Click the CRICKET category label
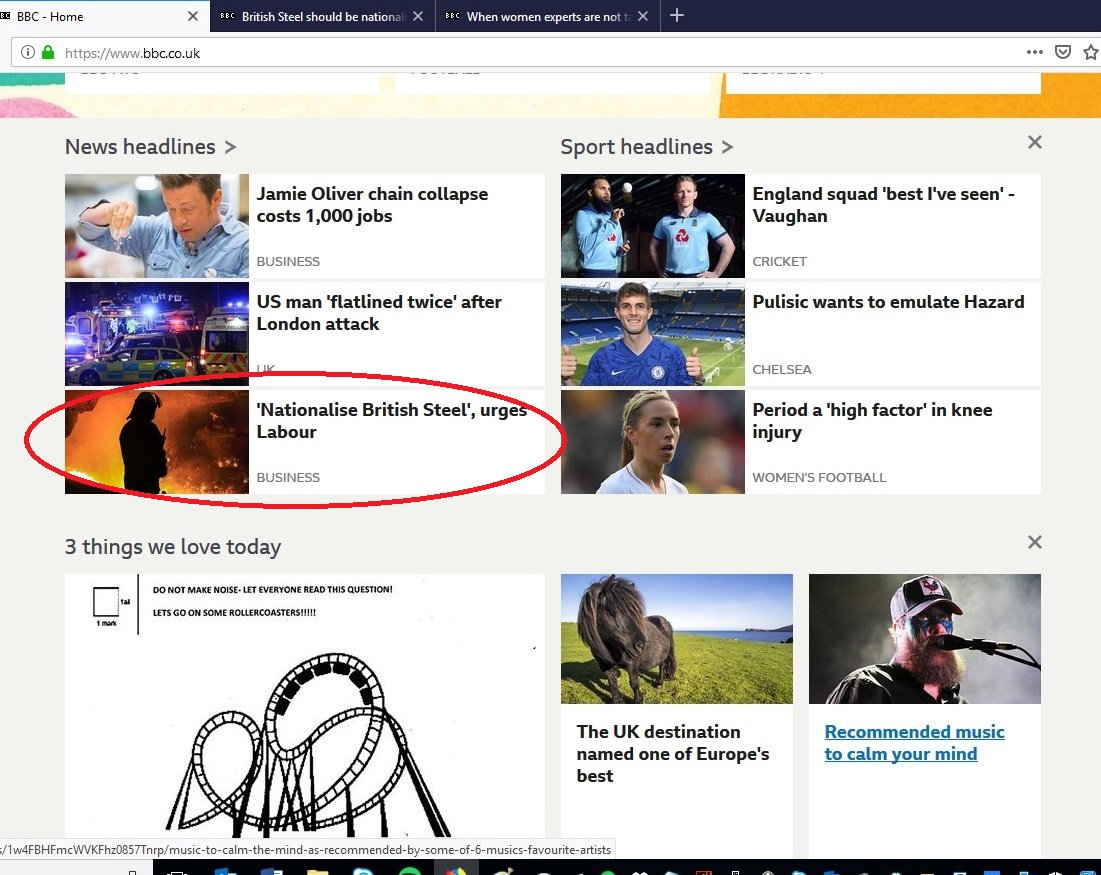Screen dimensions: 1101x875 (x=779, y=261)
